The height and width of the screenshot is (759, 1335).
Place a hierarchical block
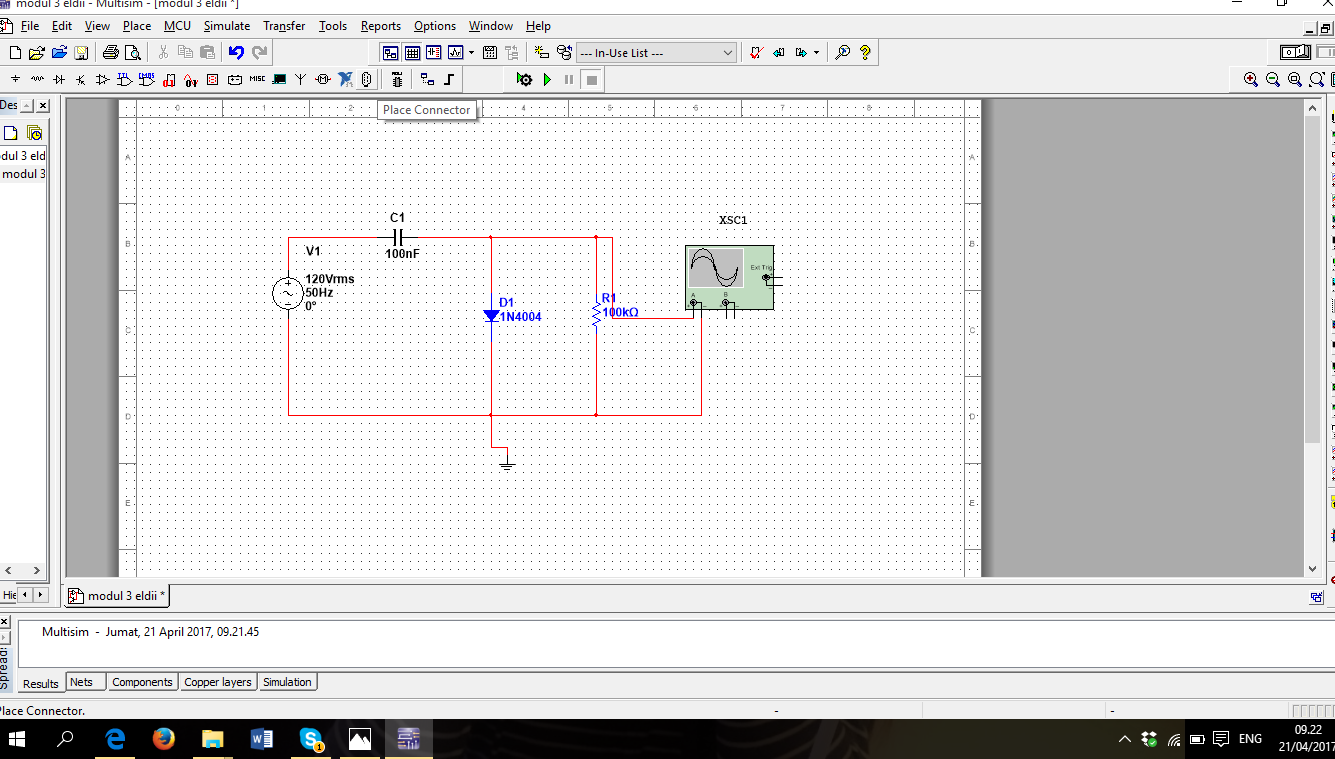click(x=427, y=79)
